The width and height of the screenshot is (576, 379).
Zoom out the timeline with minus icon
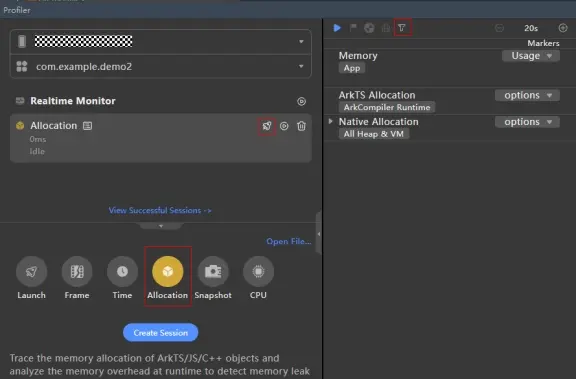click(x=499, y=28)
